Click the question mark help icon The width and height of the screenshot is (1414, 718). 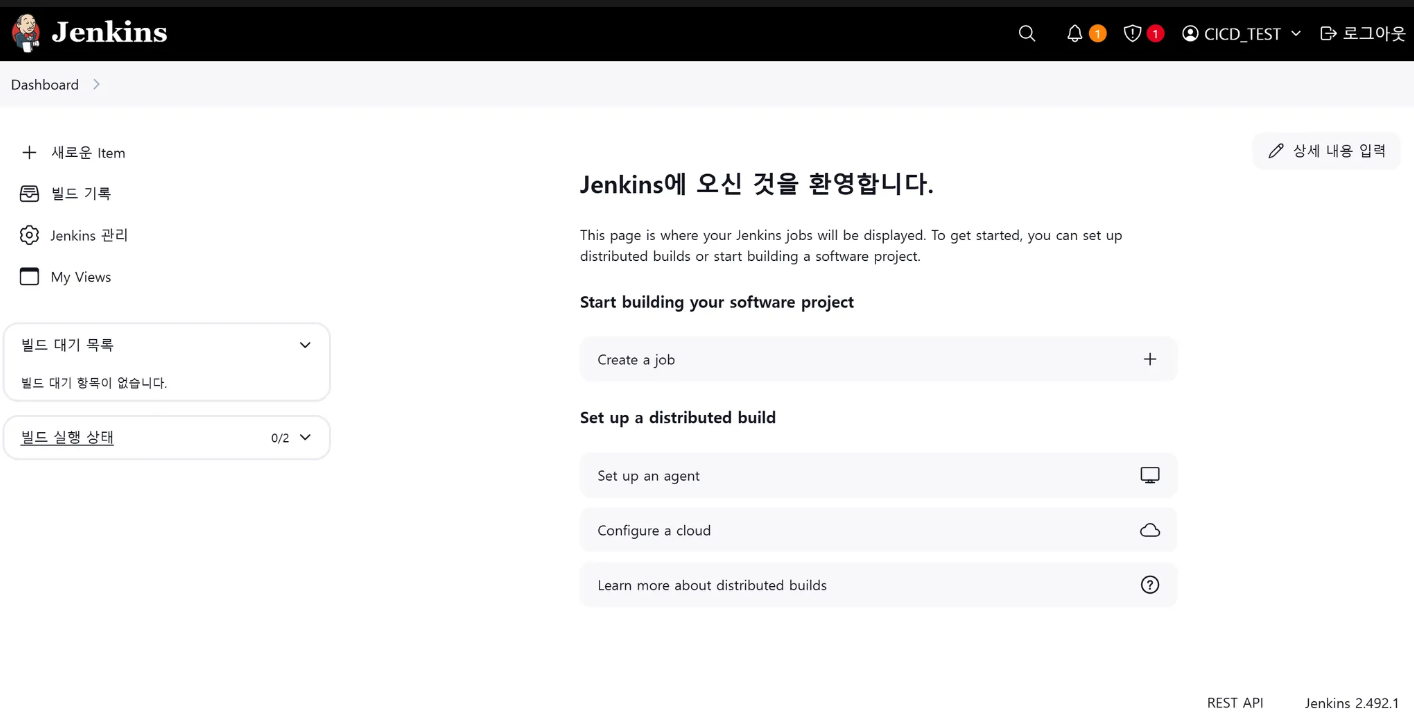coord(1150,585)
